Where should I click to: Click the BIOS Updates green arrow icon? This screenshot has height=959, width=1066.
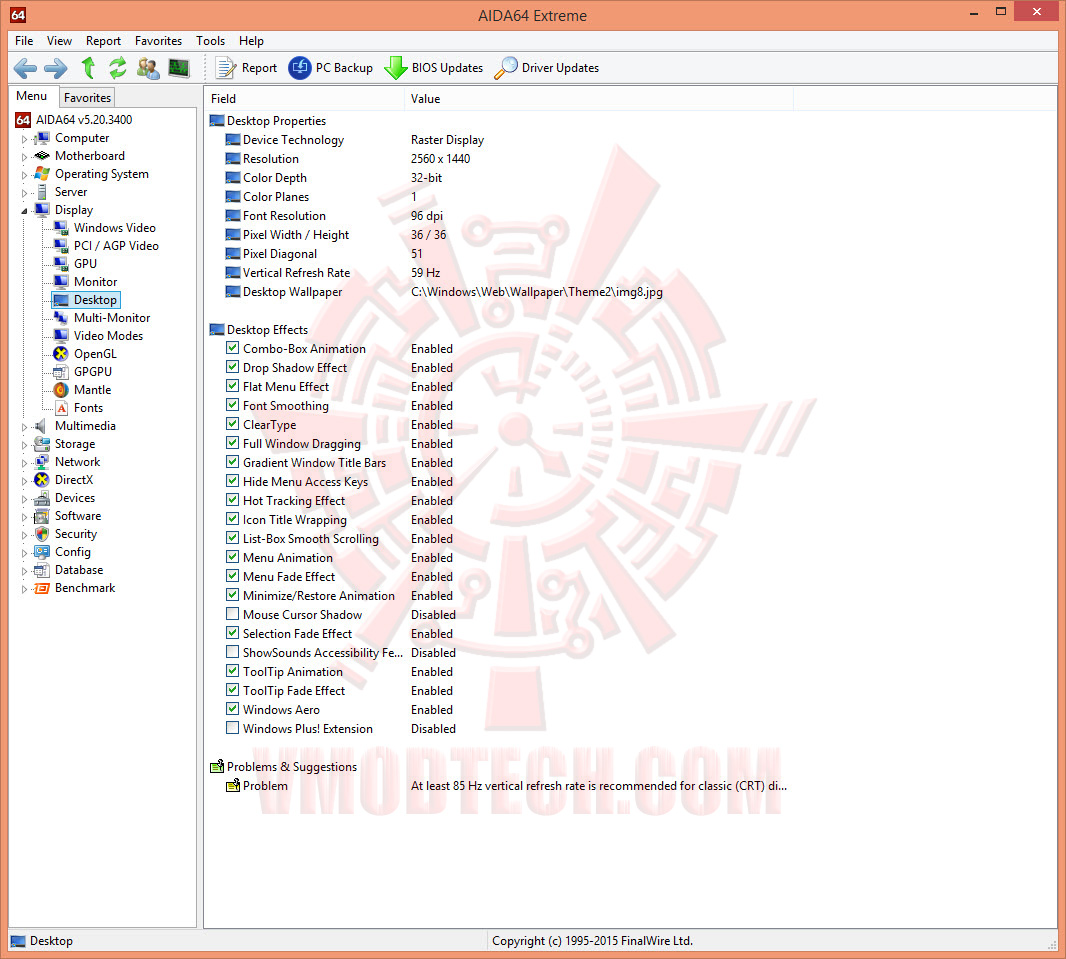[x=396, y=68]
